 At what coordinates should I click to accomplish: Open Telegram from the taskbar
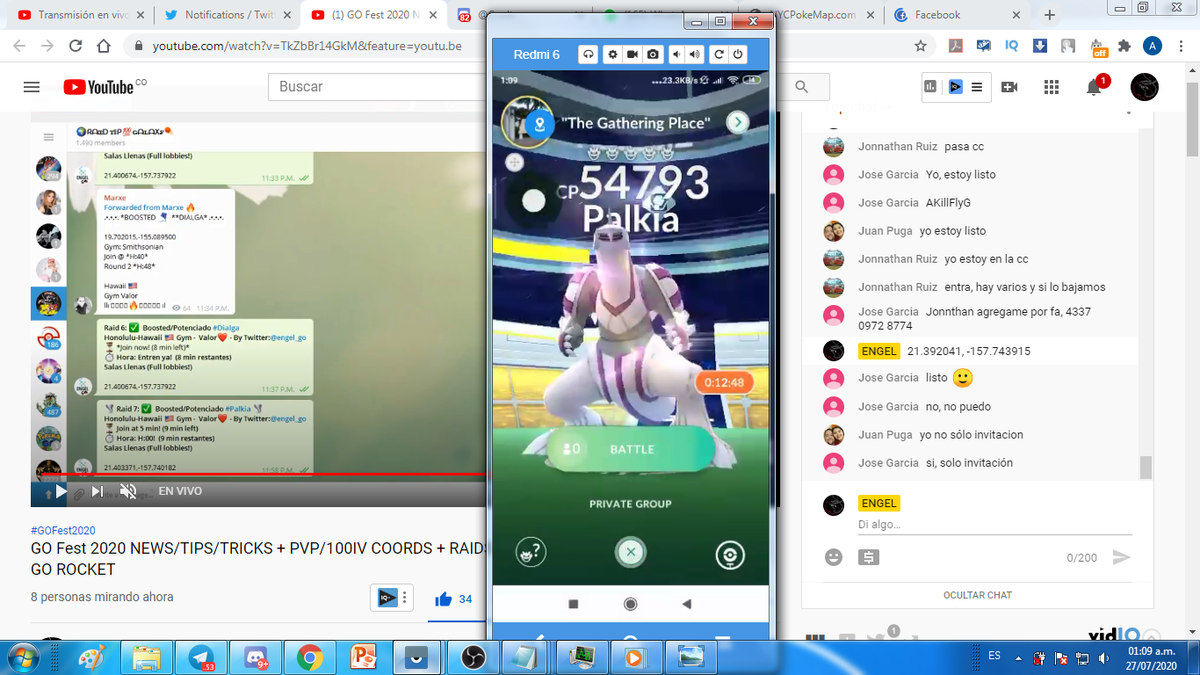tap(201, 657)
